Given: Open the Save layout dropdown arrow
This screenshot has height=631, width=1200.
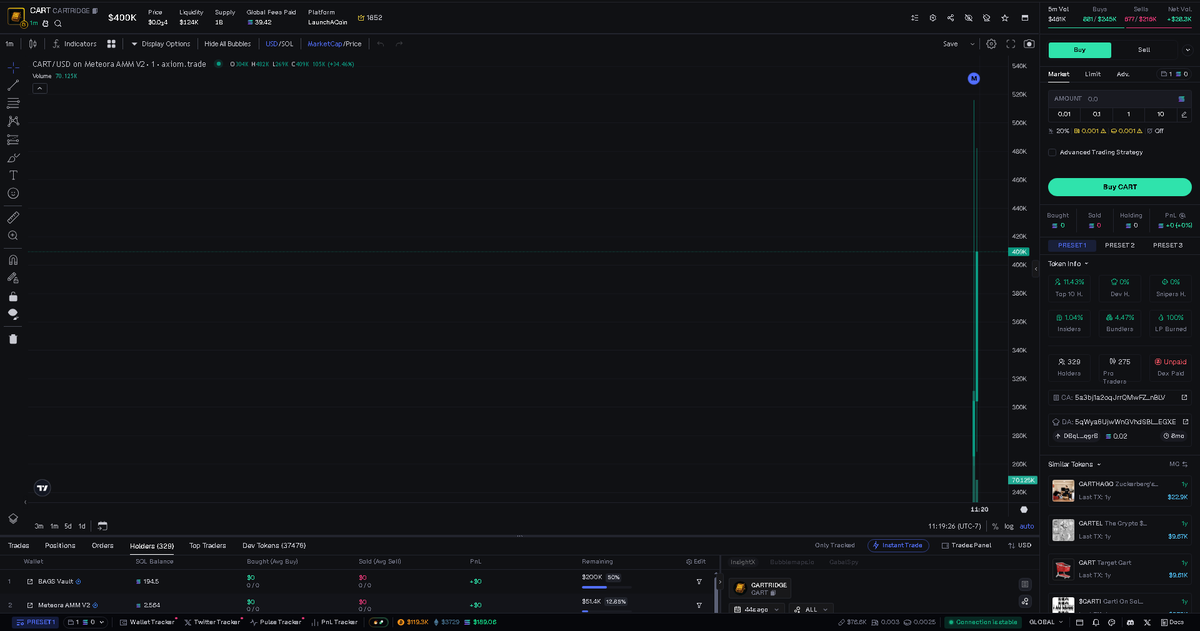Looking at the screenshot, I should click(973, 44).
